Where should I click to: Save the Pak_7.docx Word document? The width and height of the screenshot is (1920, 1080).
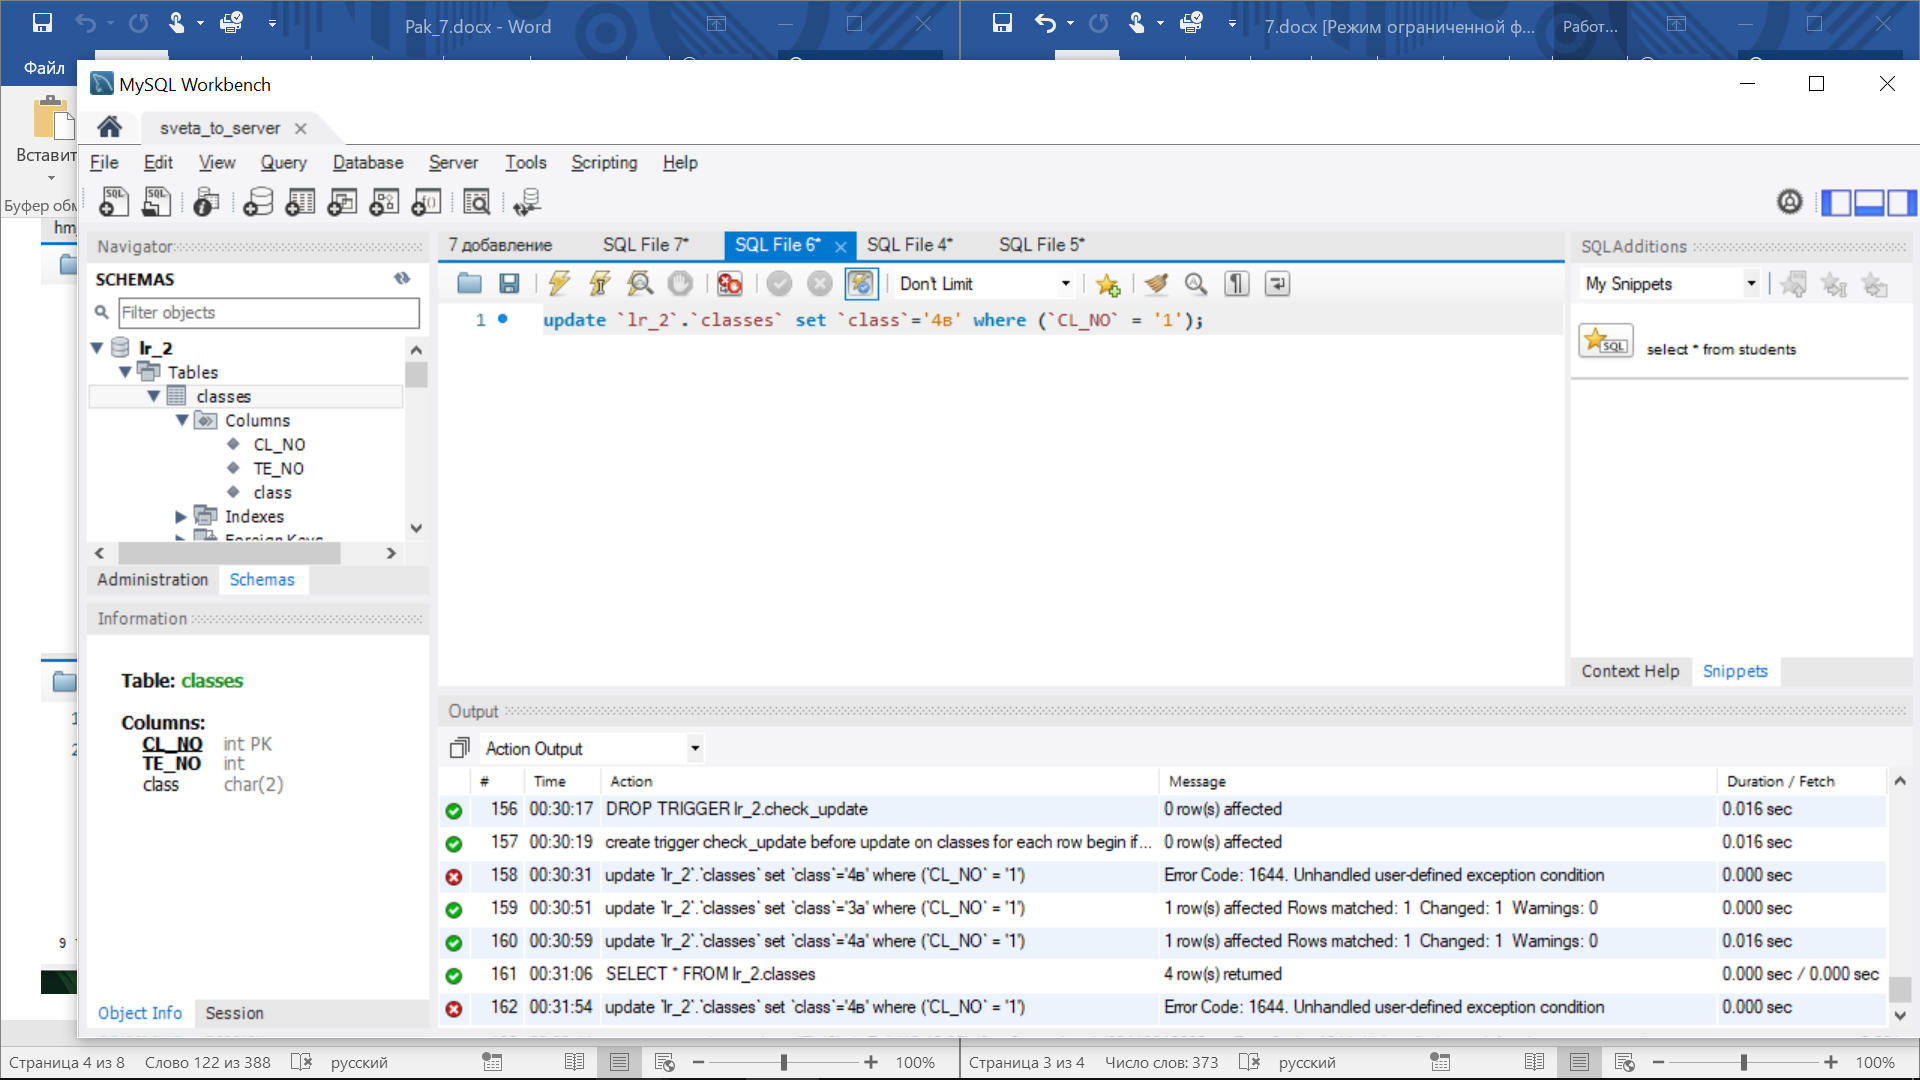42,22
